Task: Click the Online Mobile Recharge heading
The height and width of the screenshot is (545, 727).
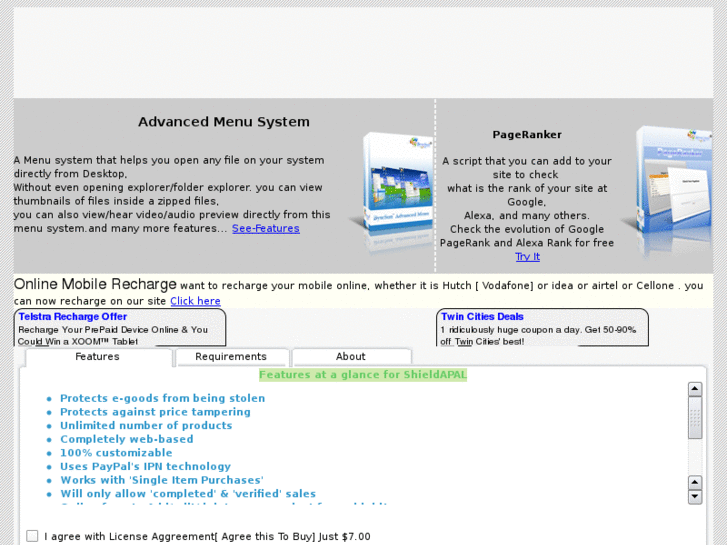Action: pos(95,284)
